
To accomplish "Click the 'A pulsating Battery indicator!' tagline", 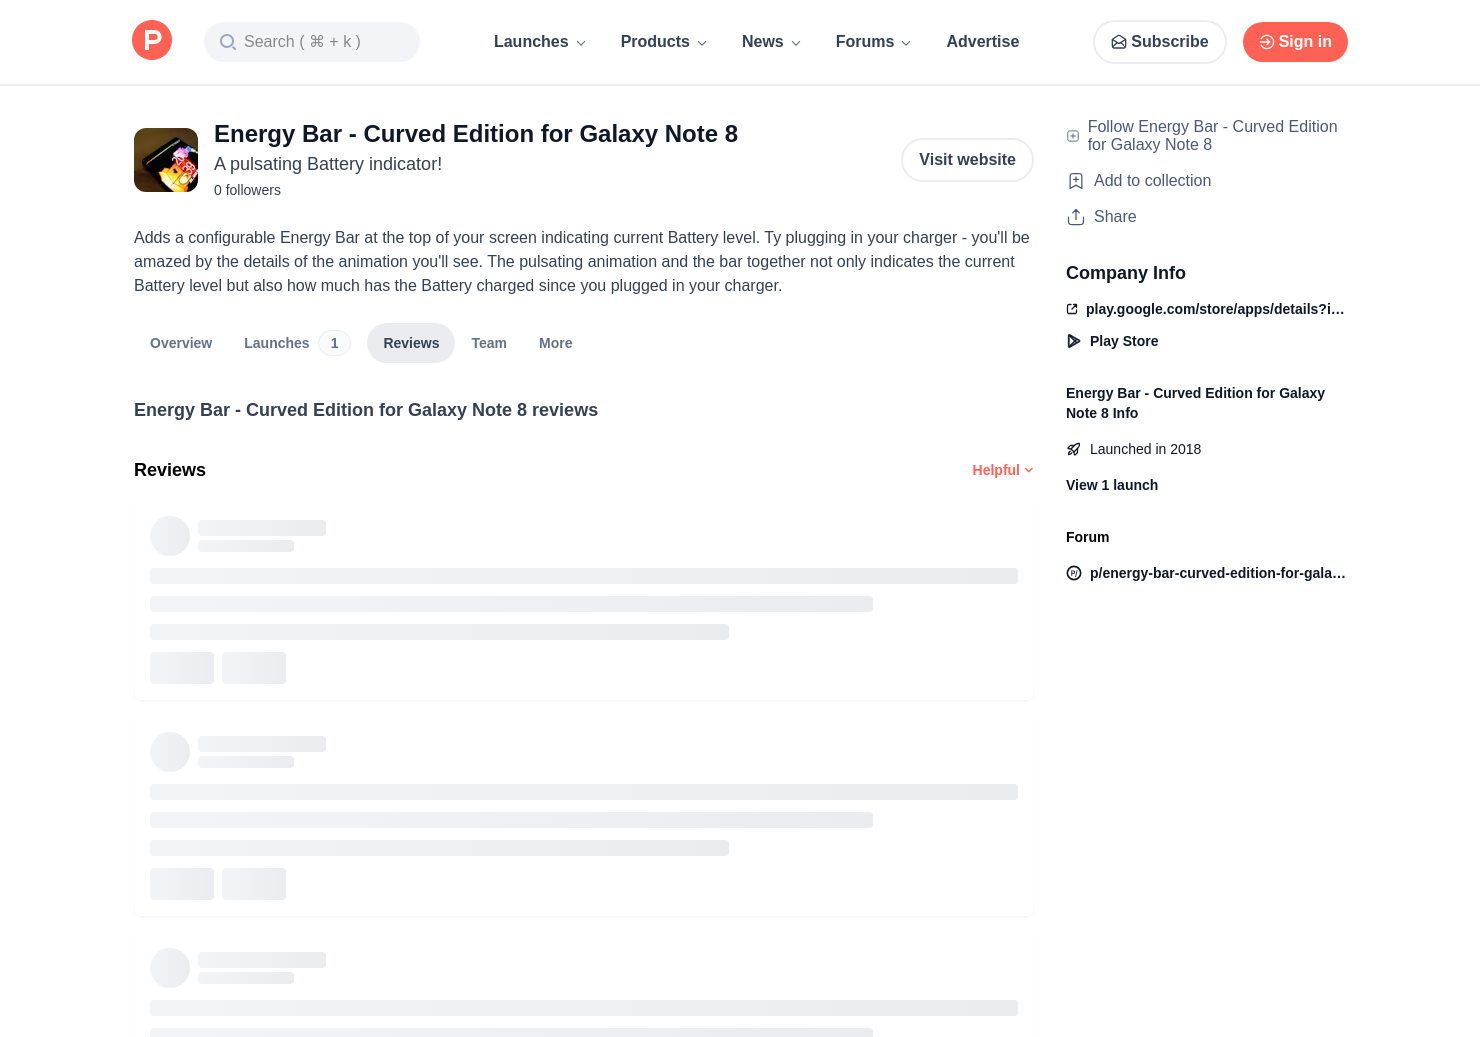I will click(328, 164).
